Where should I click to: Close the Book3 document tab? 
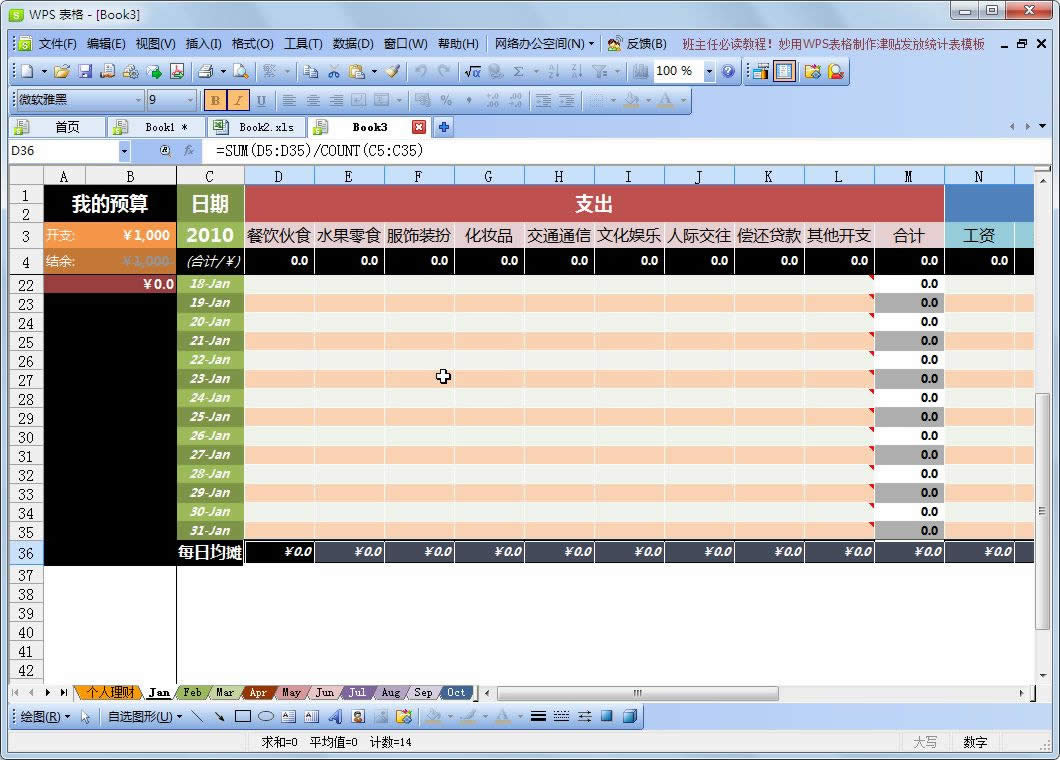[x=419, y=127]
